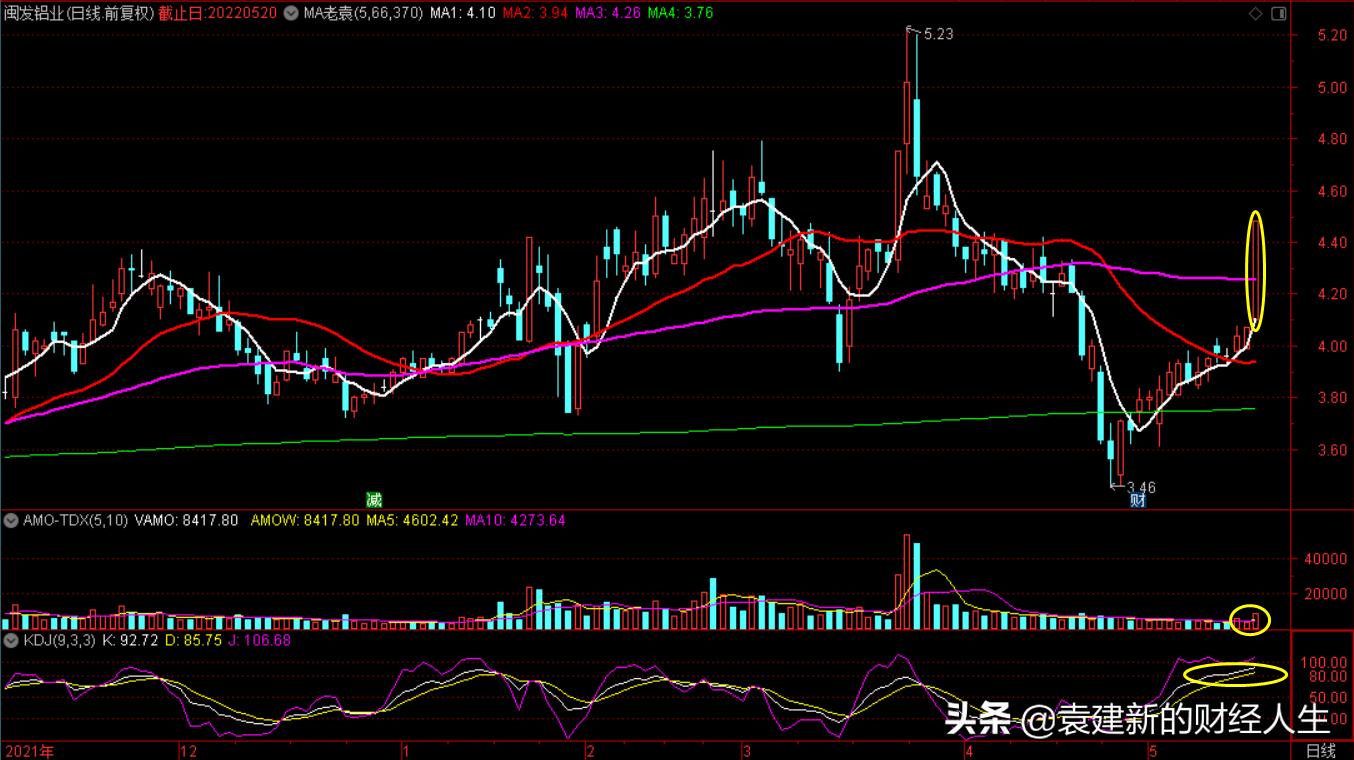Click the 5.00 price axis label

coord(1331,88)
